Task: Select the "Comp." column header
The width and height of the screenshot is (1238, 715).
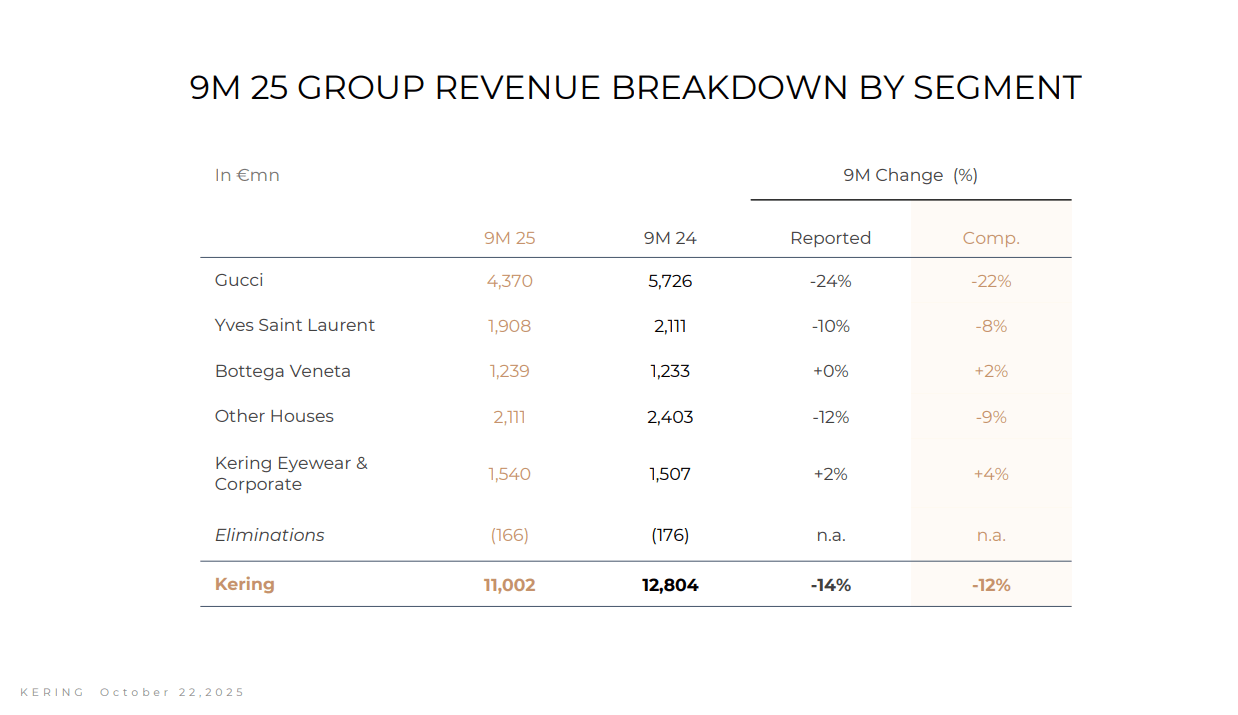Action: (x=991, y=238)
